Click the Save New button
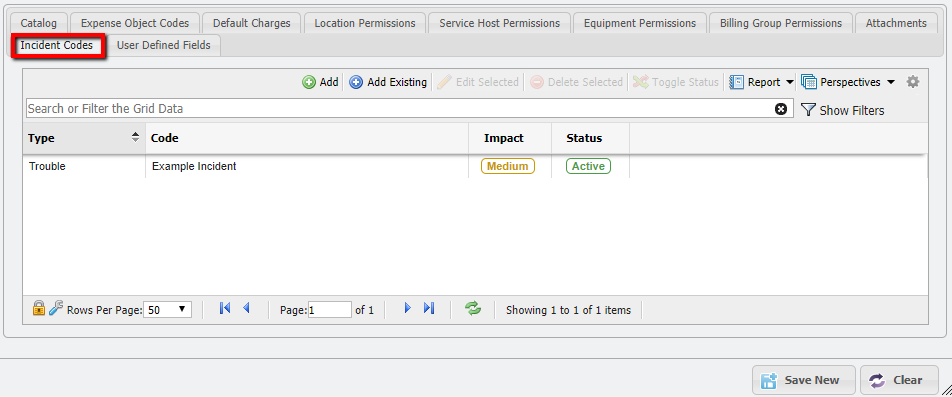This screenshot has width=952, height=397. (804, 380)
